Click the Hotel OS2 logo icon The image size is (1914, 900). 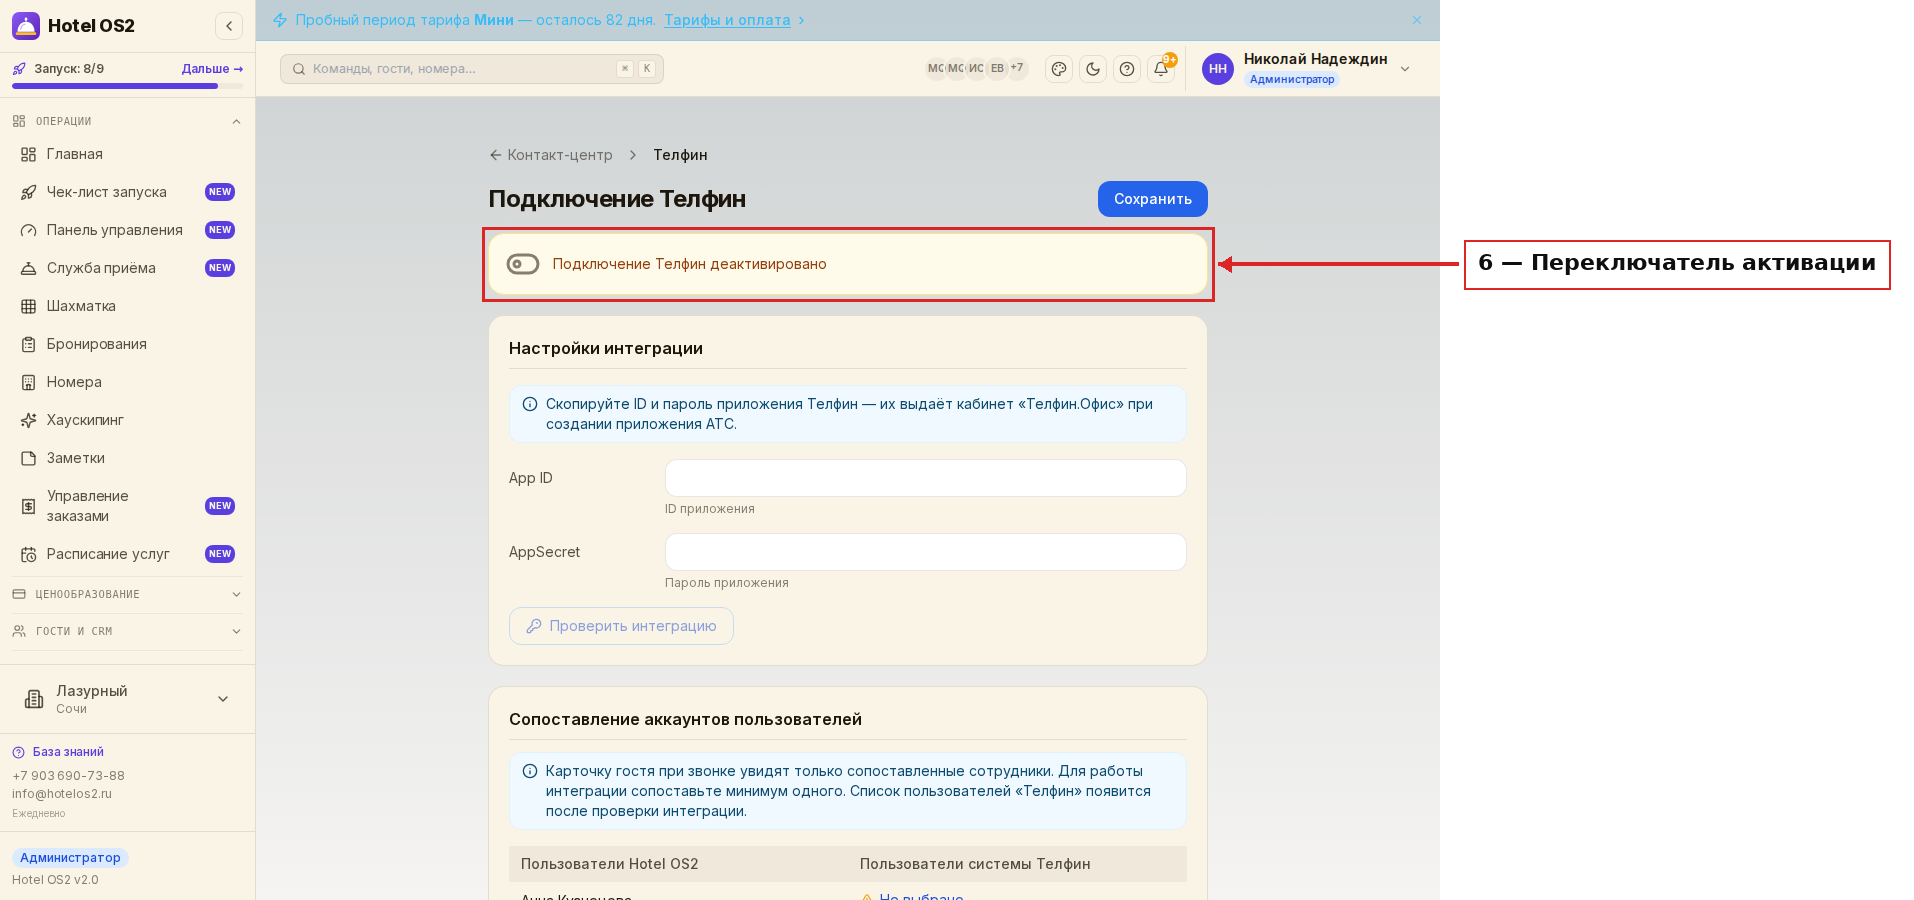click(26, 26)
